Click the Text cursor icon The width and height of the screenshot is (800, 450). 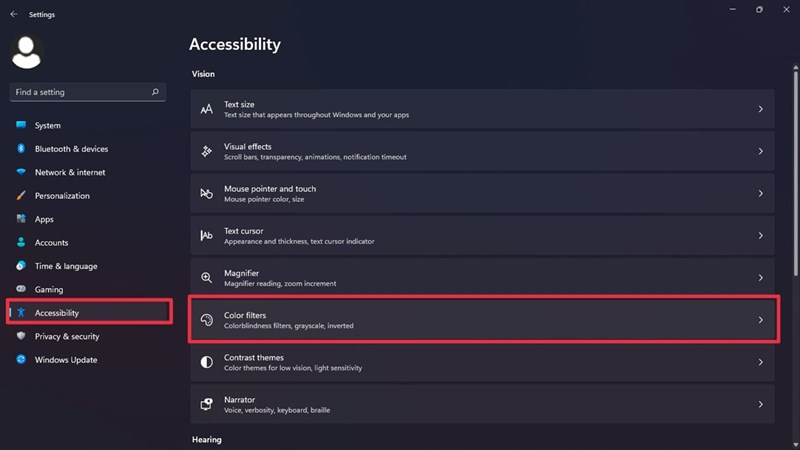pyautogui.click(x=206, y=236)
